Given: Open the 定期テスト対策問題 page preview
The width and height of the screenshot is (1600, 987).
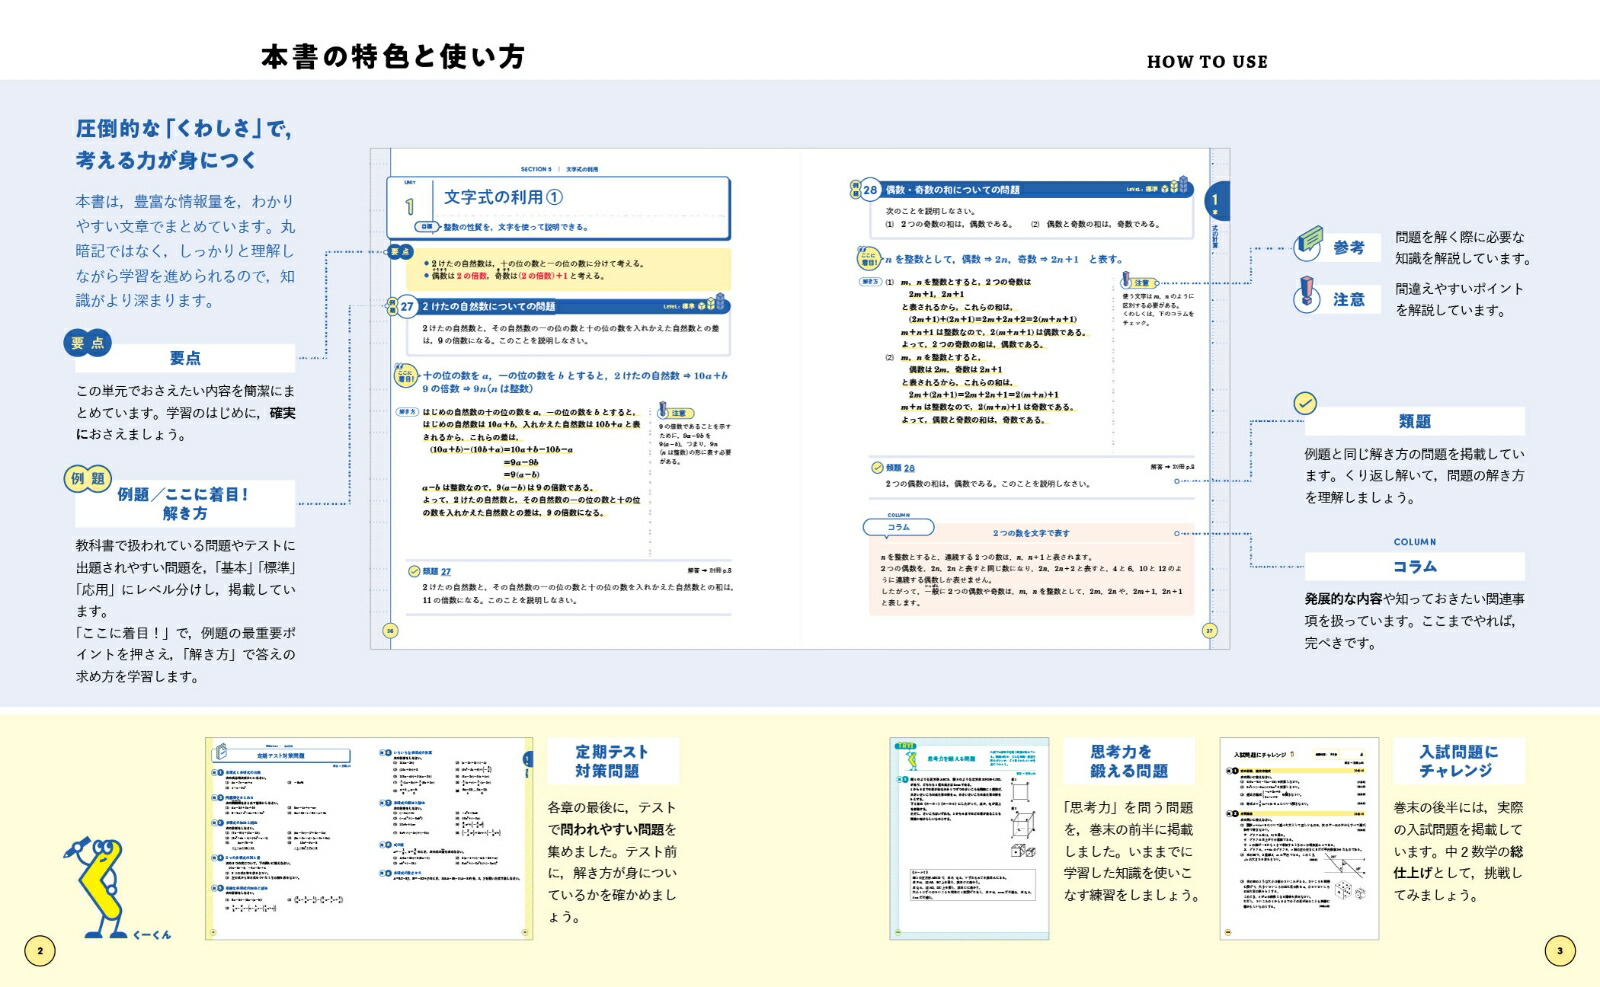Looking at the screenshot, I should [x=369, y=838].
